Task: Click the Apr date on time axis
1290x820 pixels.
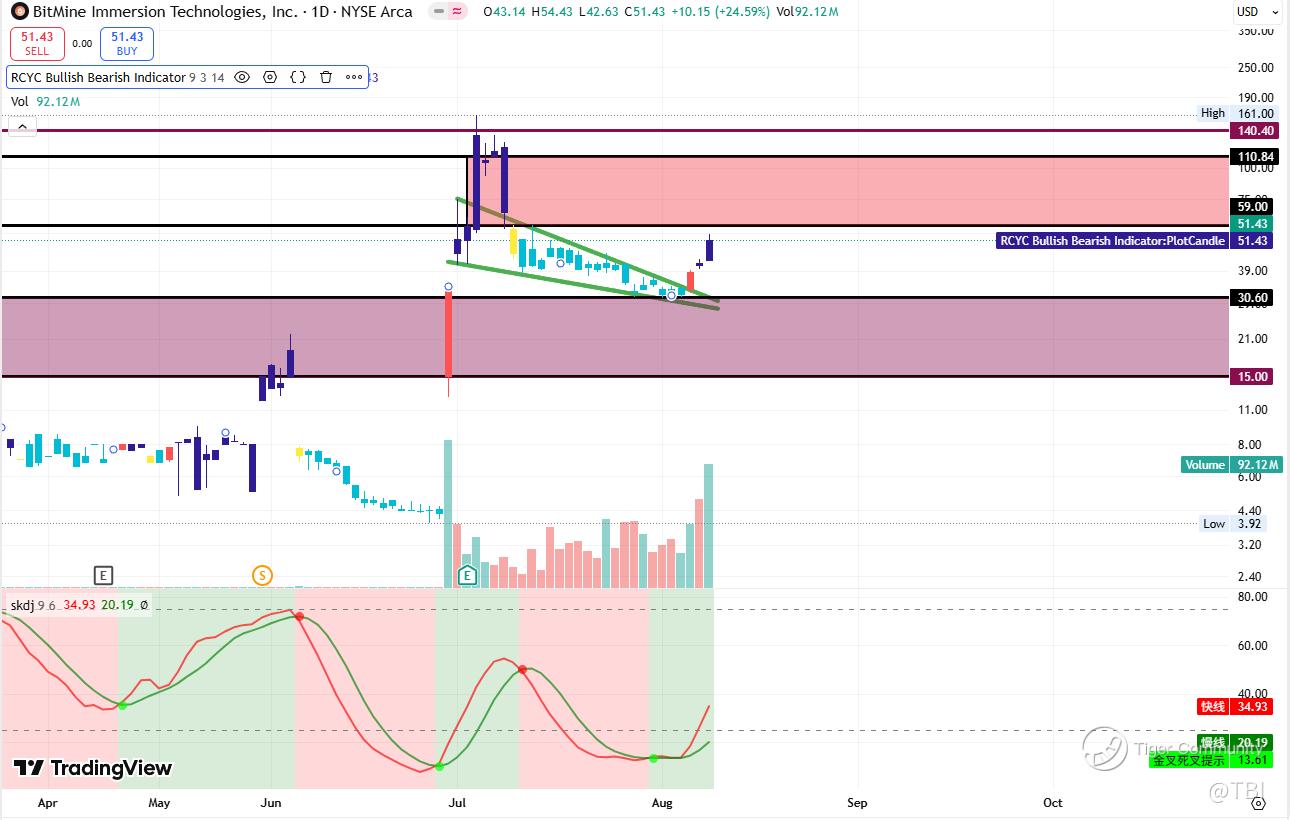Action: 46,802
